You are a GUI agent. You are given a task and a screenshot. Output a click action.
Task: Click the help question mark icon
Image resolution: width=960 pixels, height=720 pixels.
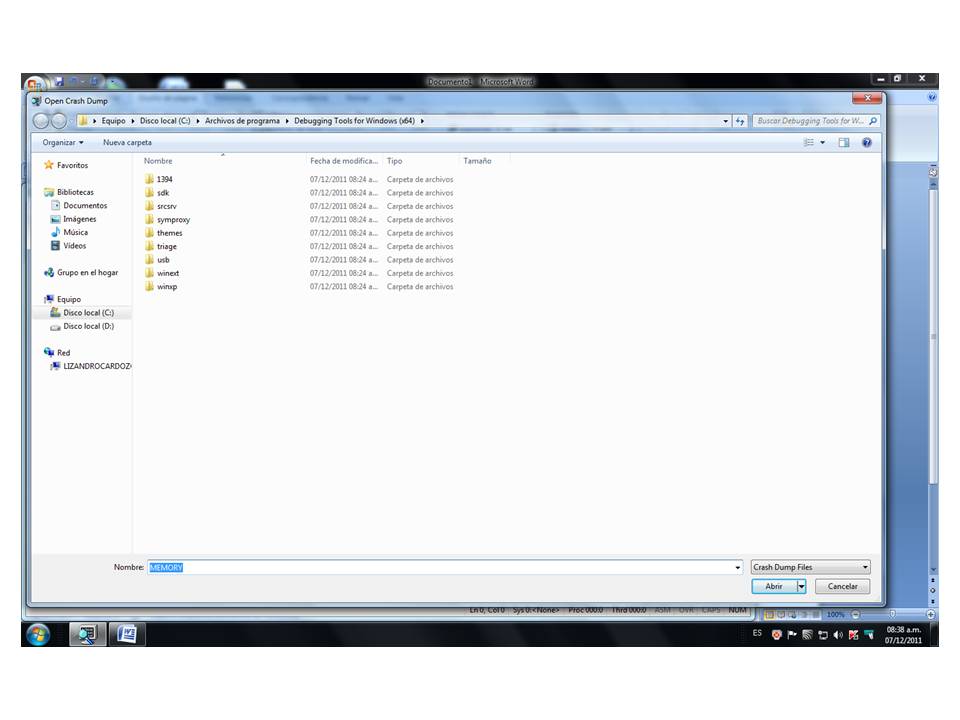click(x=866, y=143)
